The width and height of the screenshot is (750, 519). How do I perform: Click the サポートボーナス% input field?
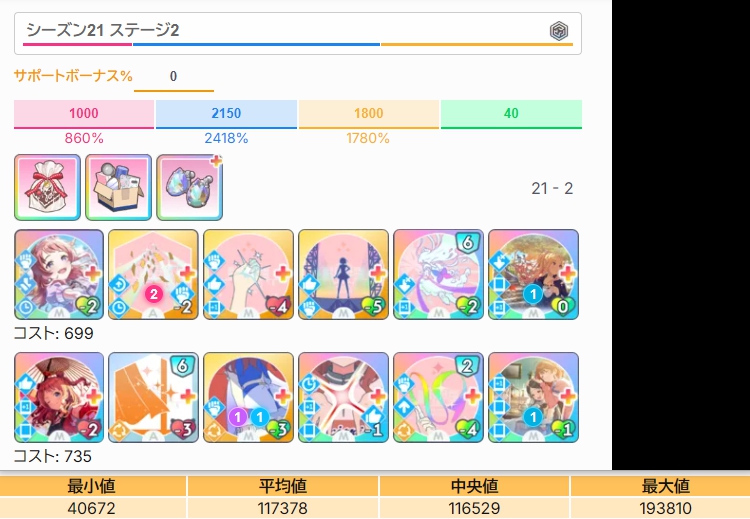(174, 77)
